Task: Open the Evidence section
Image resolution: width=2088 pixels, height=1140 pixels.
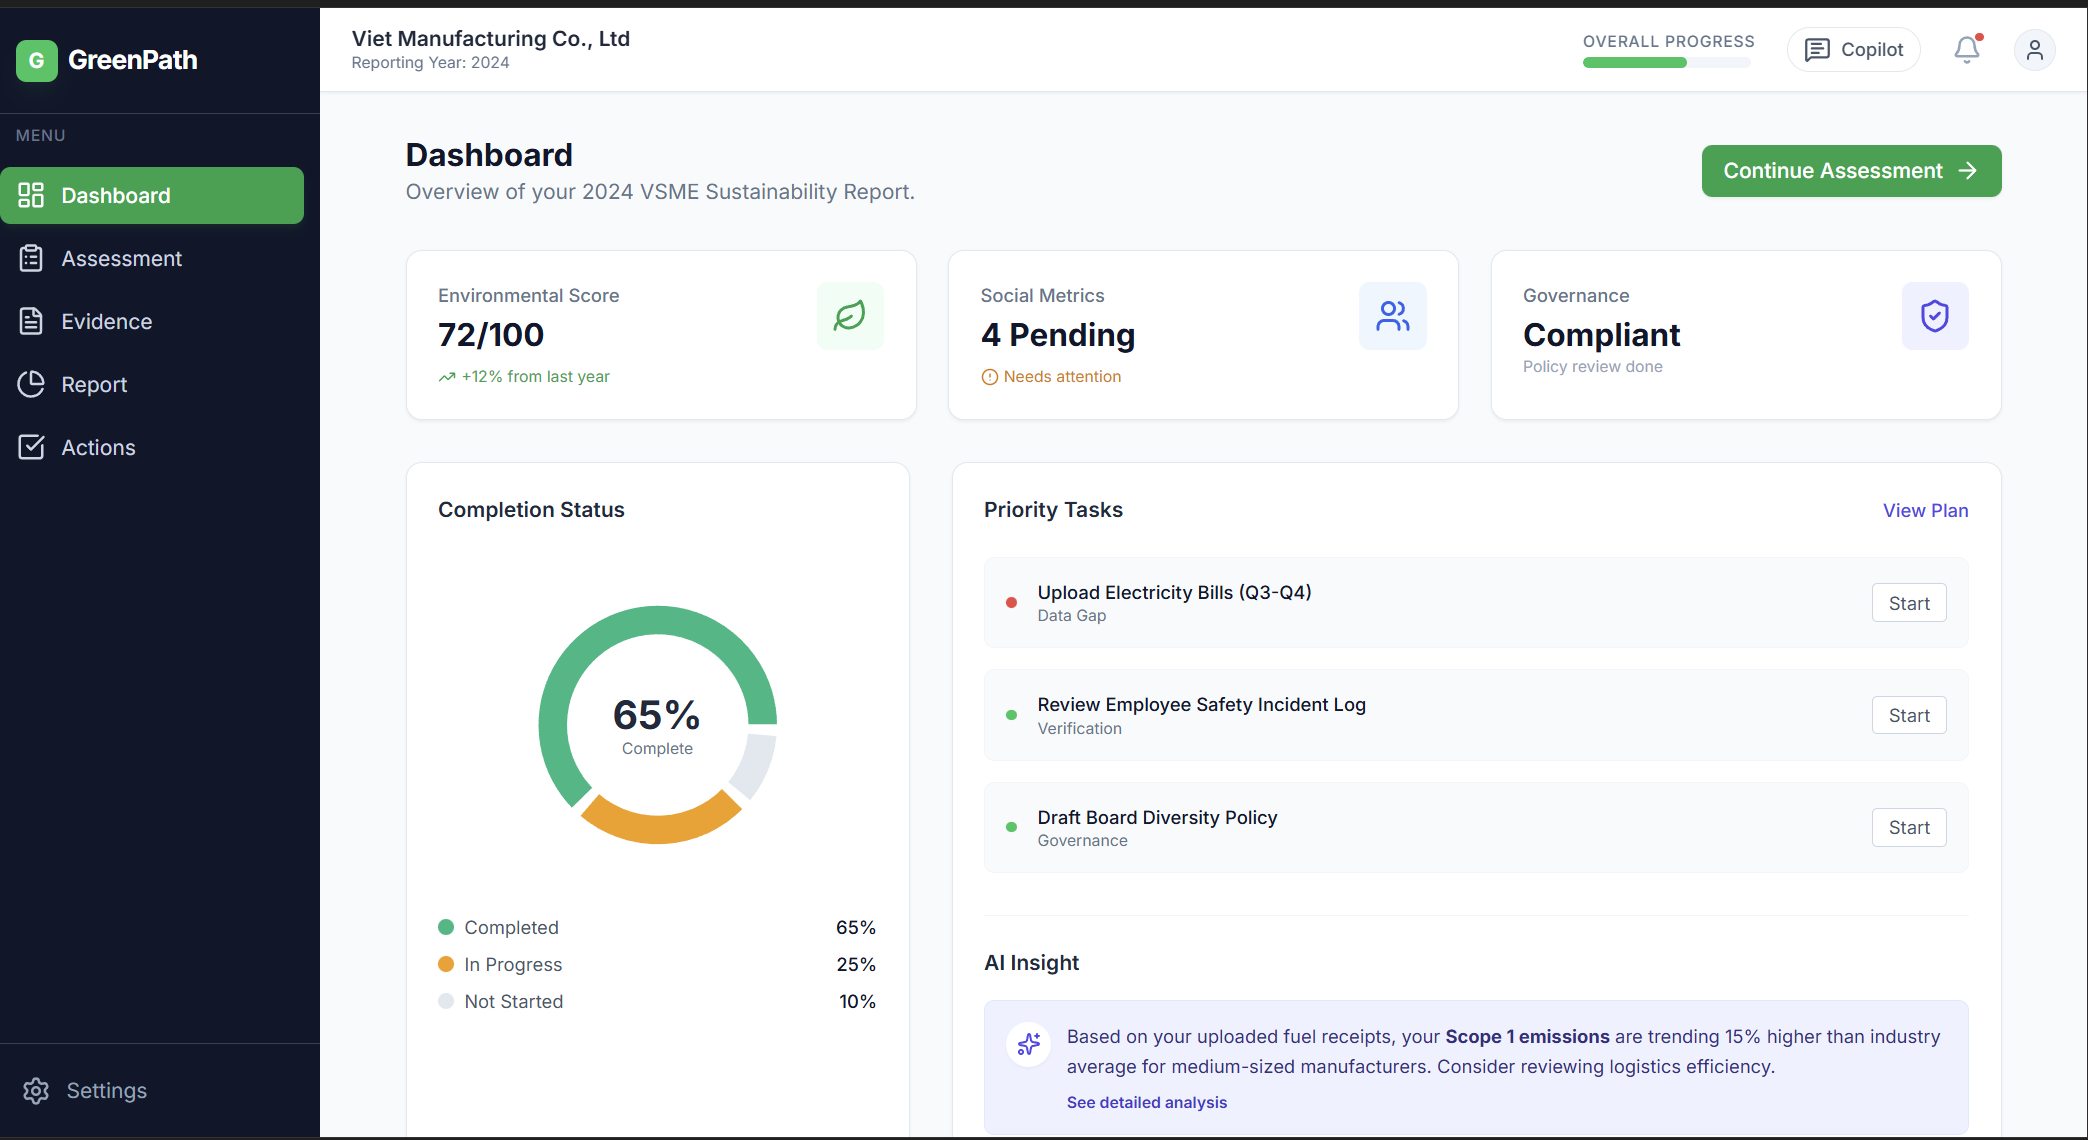Action: (106, 322)
